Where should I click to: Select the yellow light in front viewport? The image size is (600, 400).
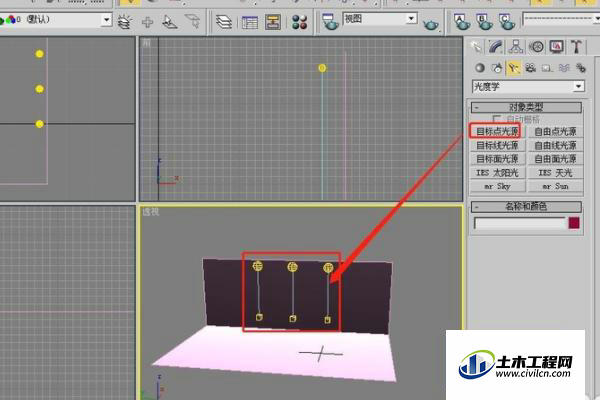322,68
